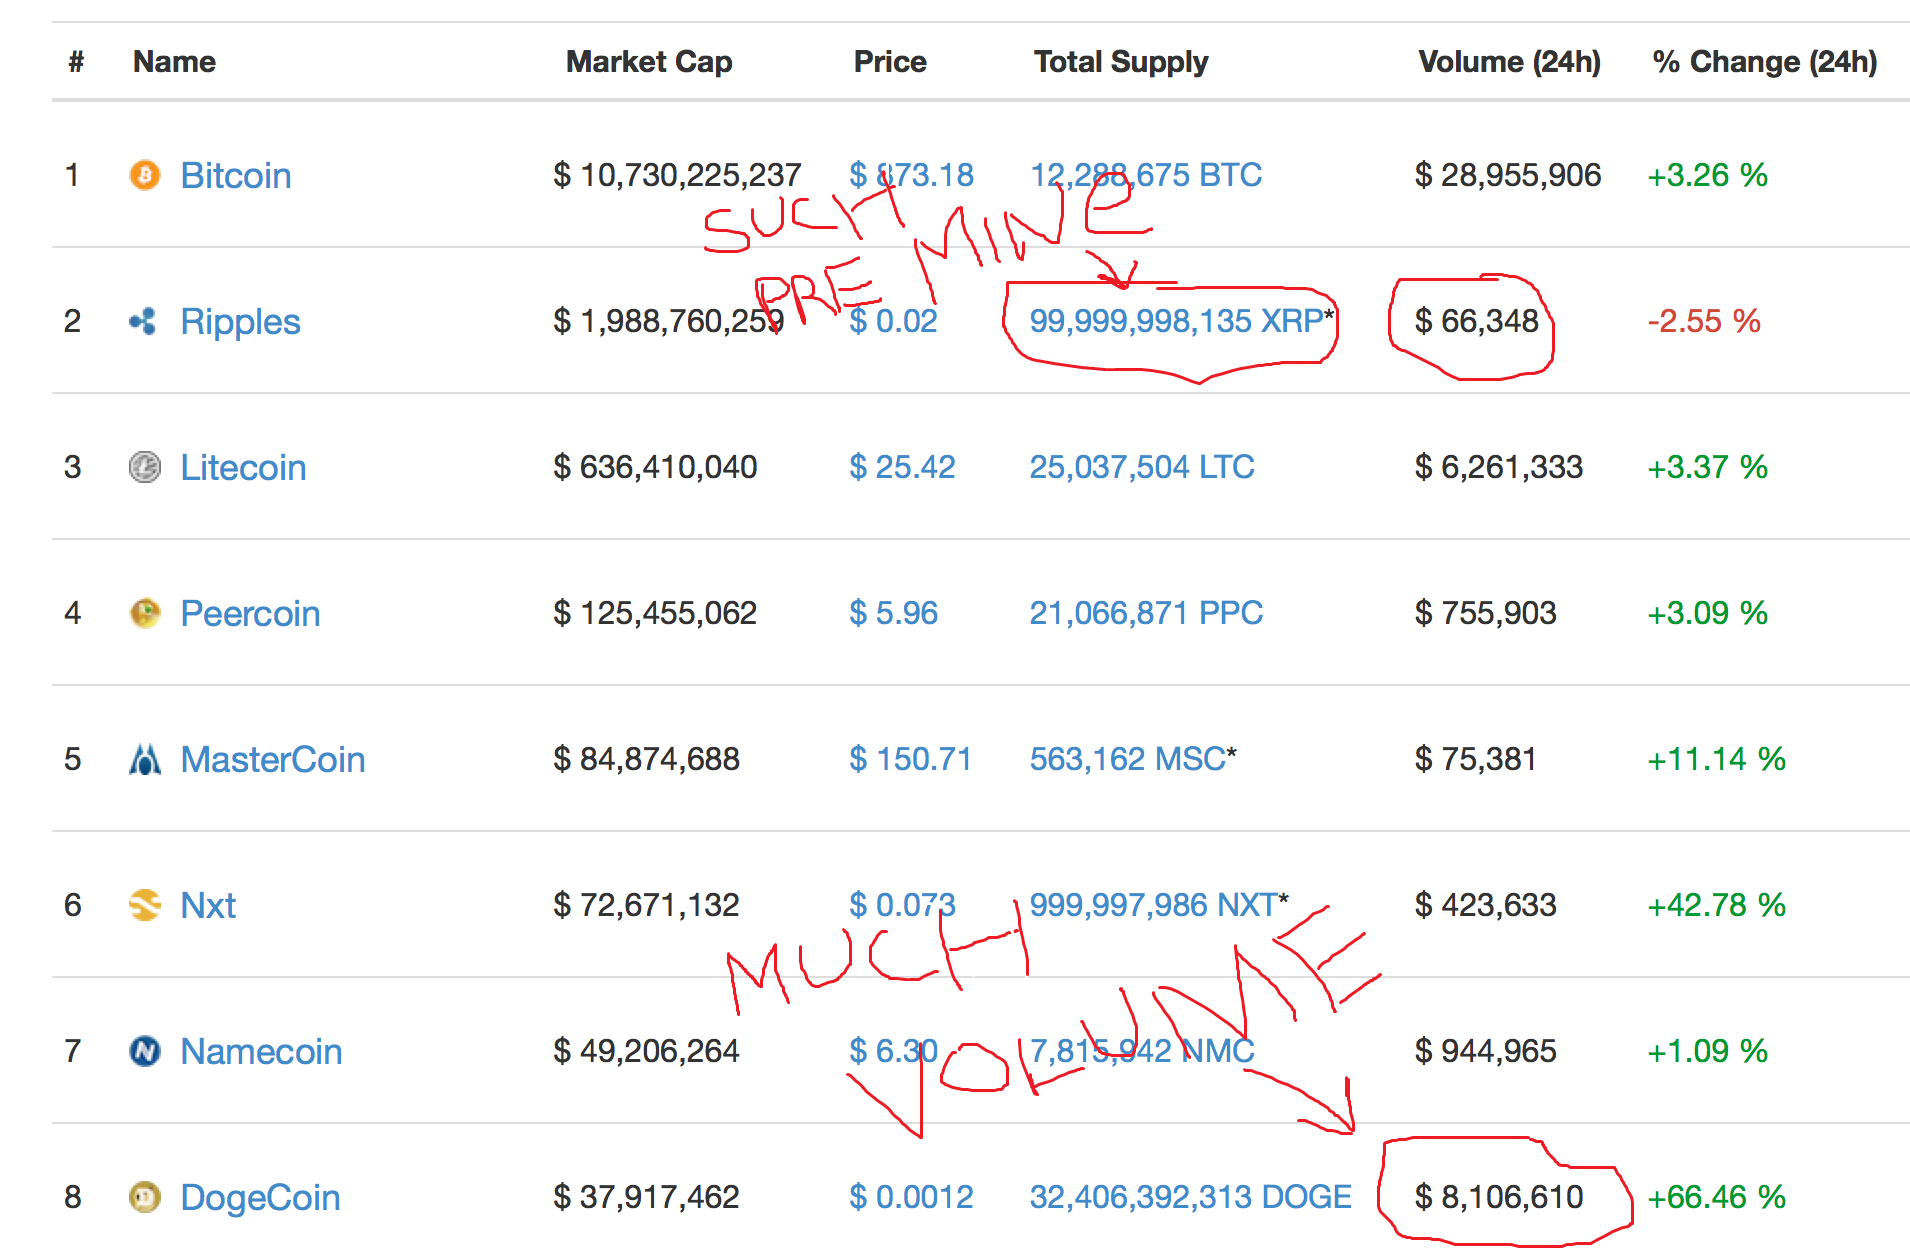Viewport: 1910px width, 1258px height.
Task: Click Bitcoin volume $ 28,955,906
Action: (1508, 175)
